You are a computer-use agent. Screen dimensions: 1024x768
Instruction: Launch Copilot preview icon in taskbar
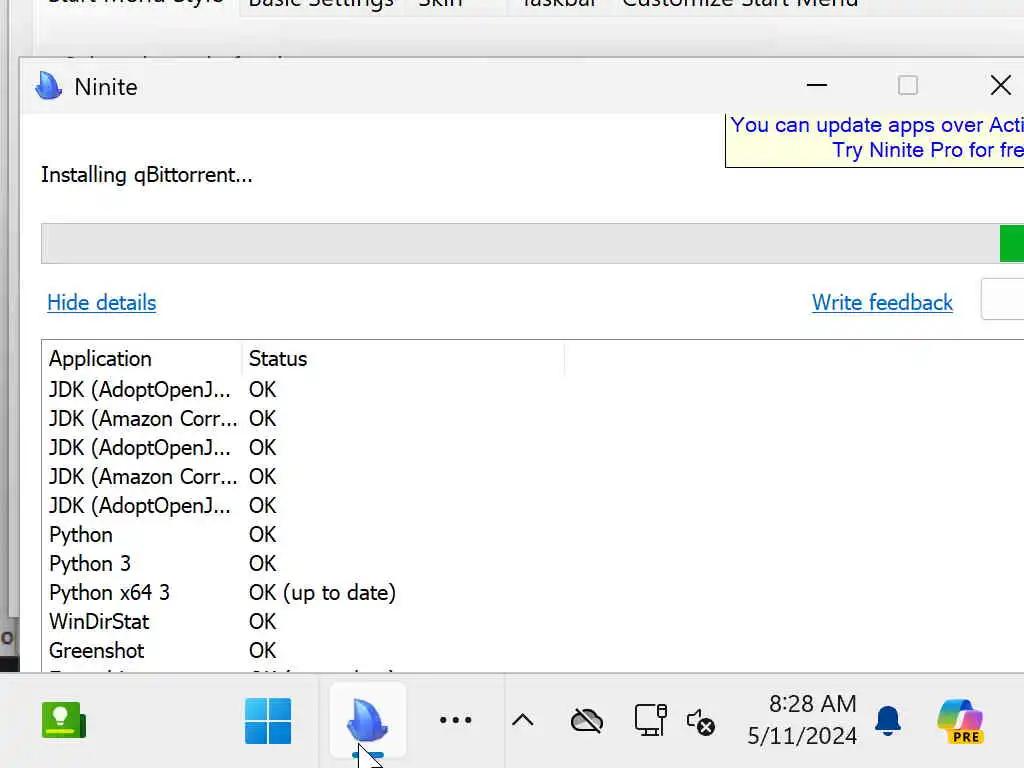(x=960, y=721)
